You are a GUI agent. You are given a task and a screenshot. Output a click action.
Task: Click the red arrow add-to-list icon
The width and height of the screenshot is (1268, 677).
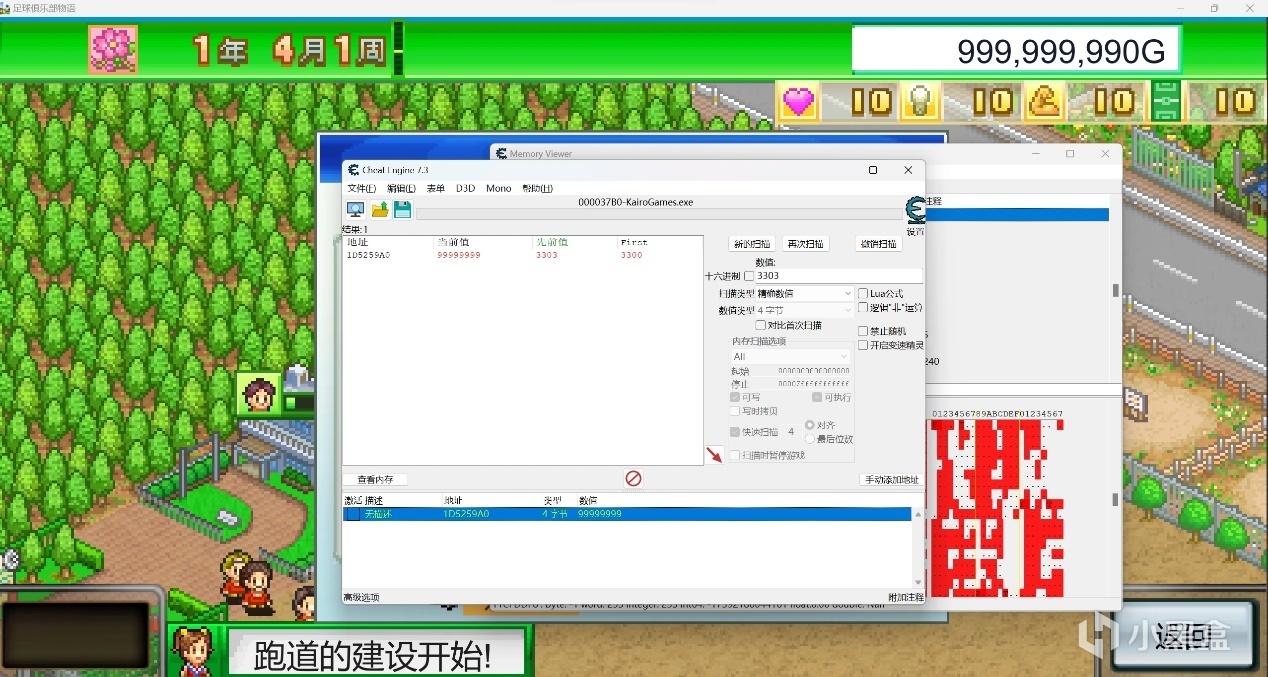point(714,455)
